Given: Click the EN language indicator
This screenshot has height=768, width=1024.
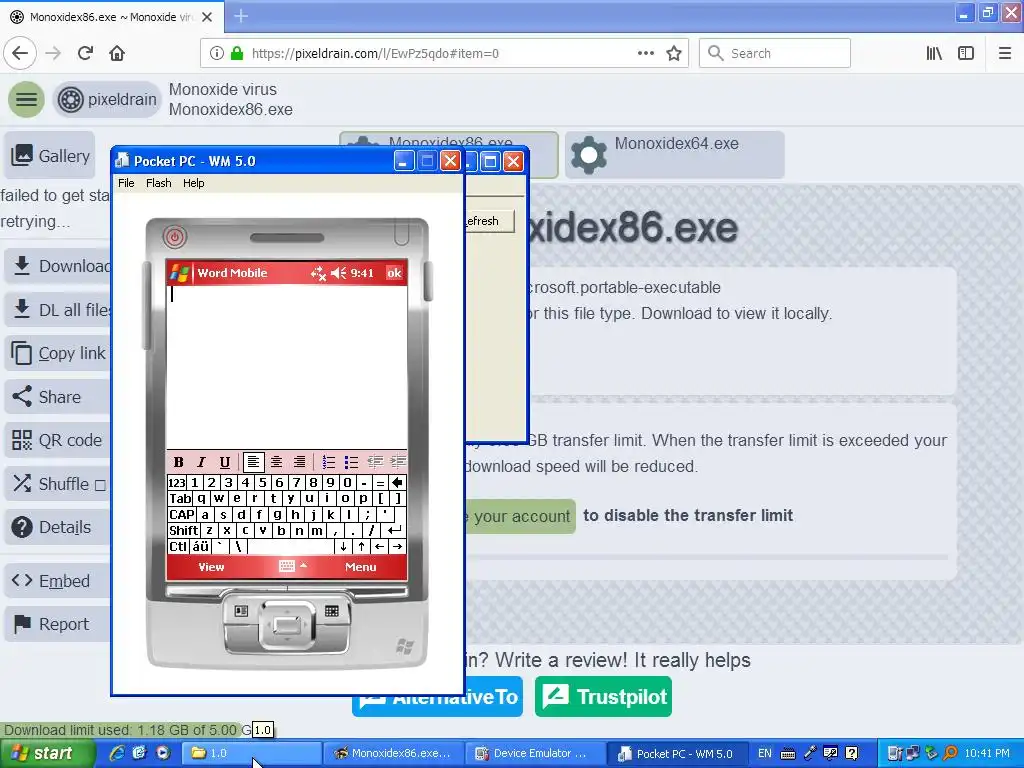Looking at the screenshot, I should [765, 753].
